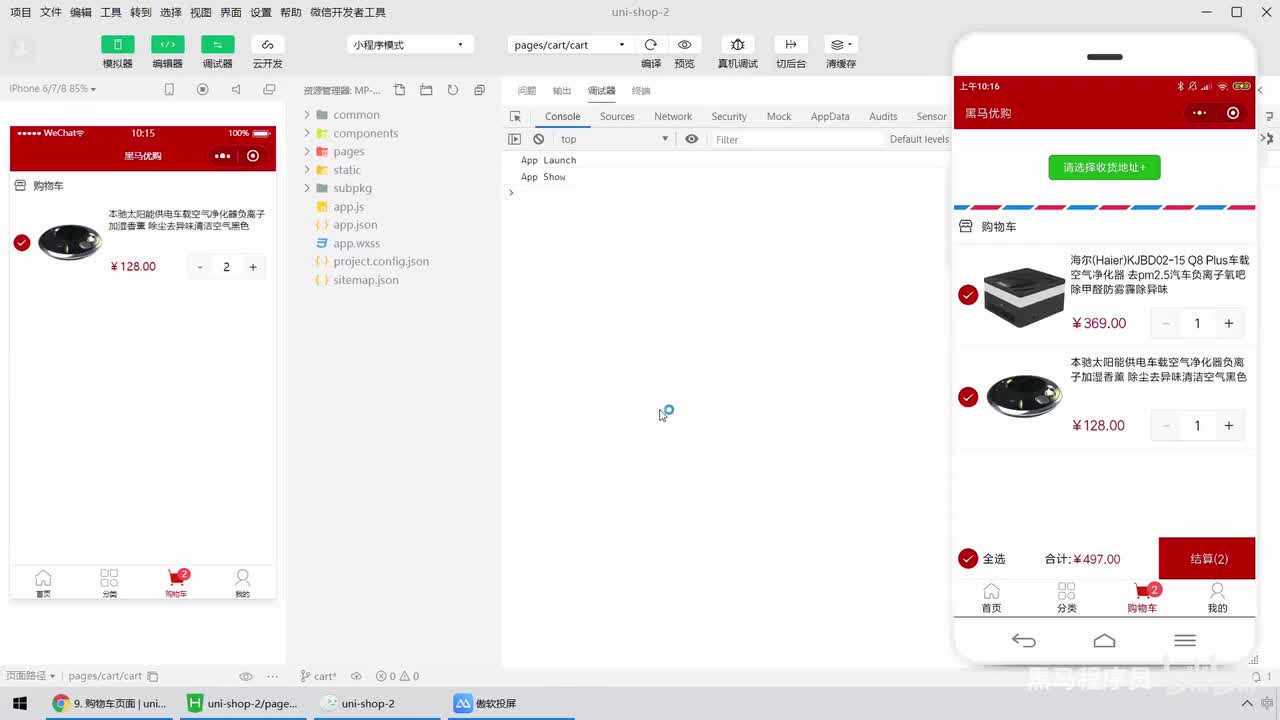1280x720 pixels.
Task: Open the 项目 menu
Action: pyautogui.click(x=21, y=12)
